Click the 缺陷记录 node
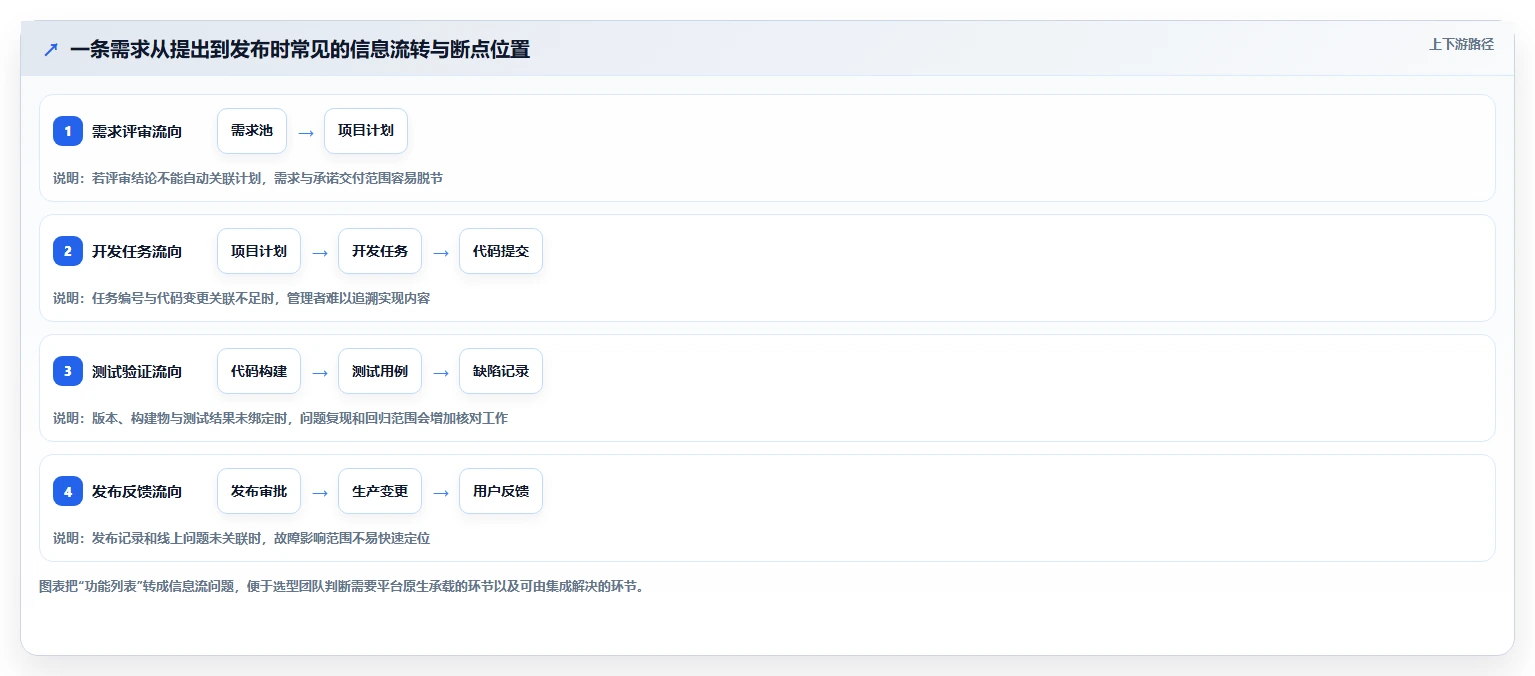Image resolution: width=1535 pixels, height=676 pixels. click(x=501, y=371)
